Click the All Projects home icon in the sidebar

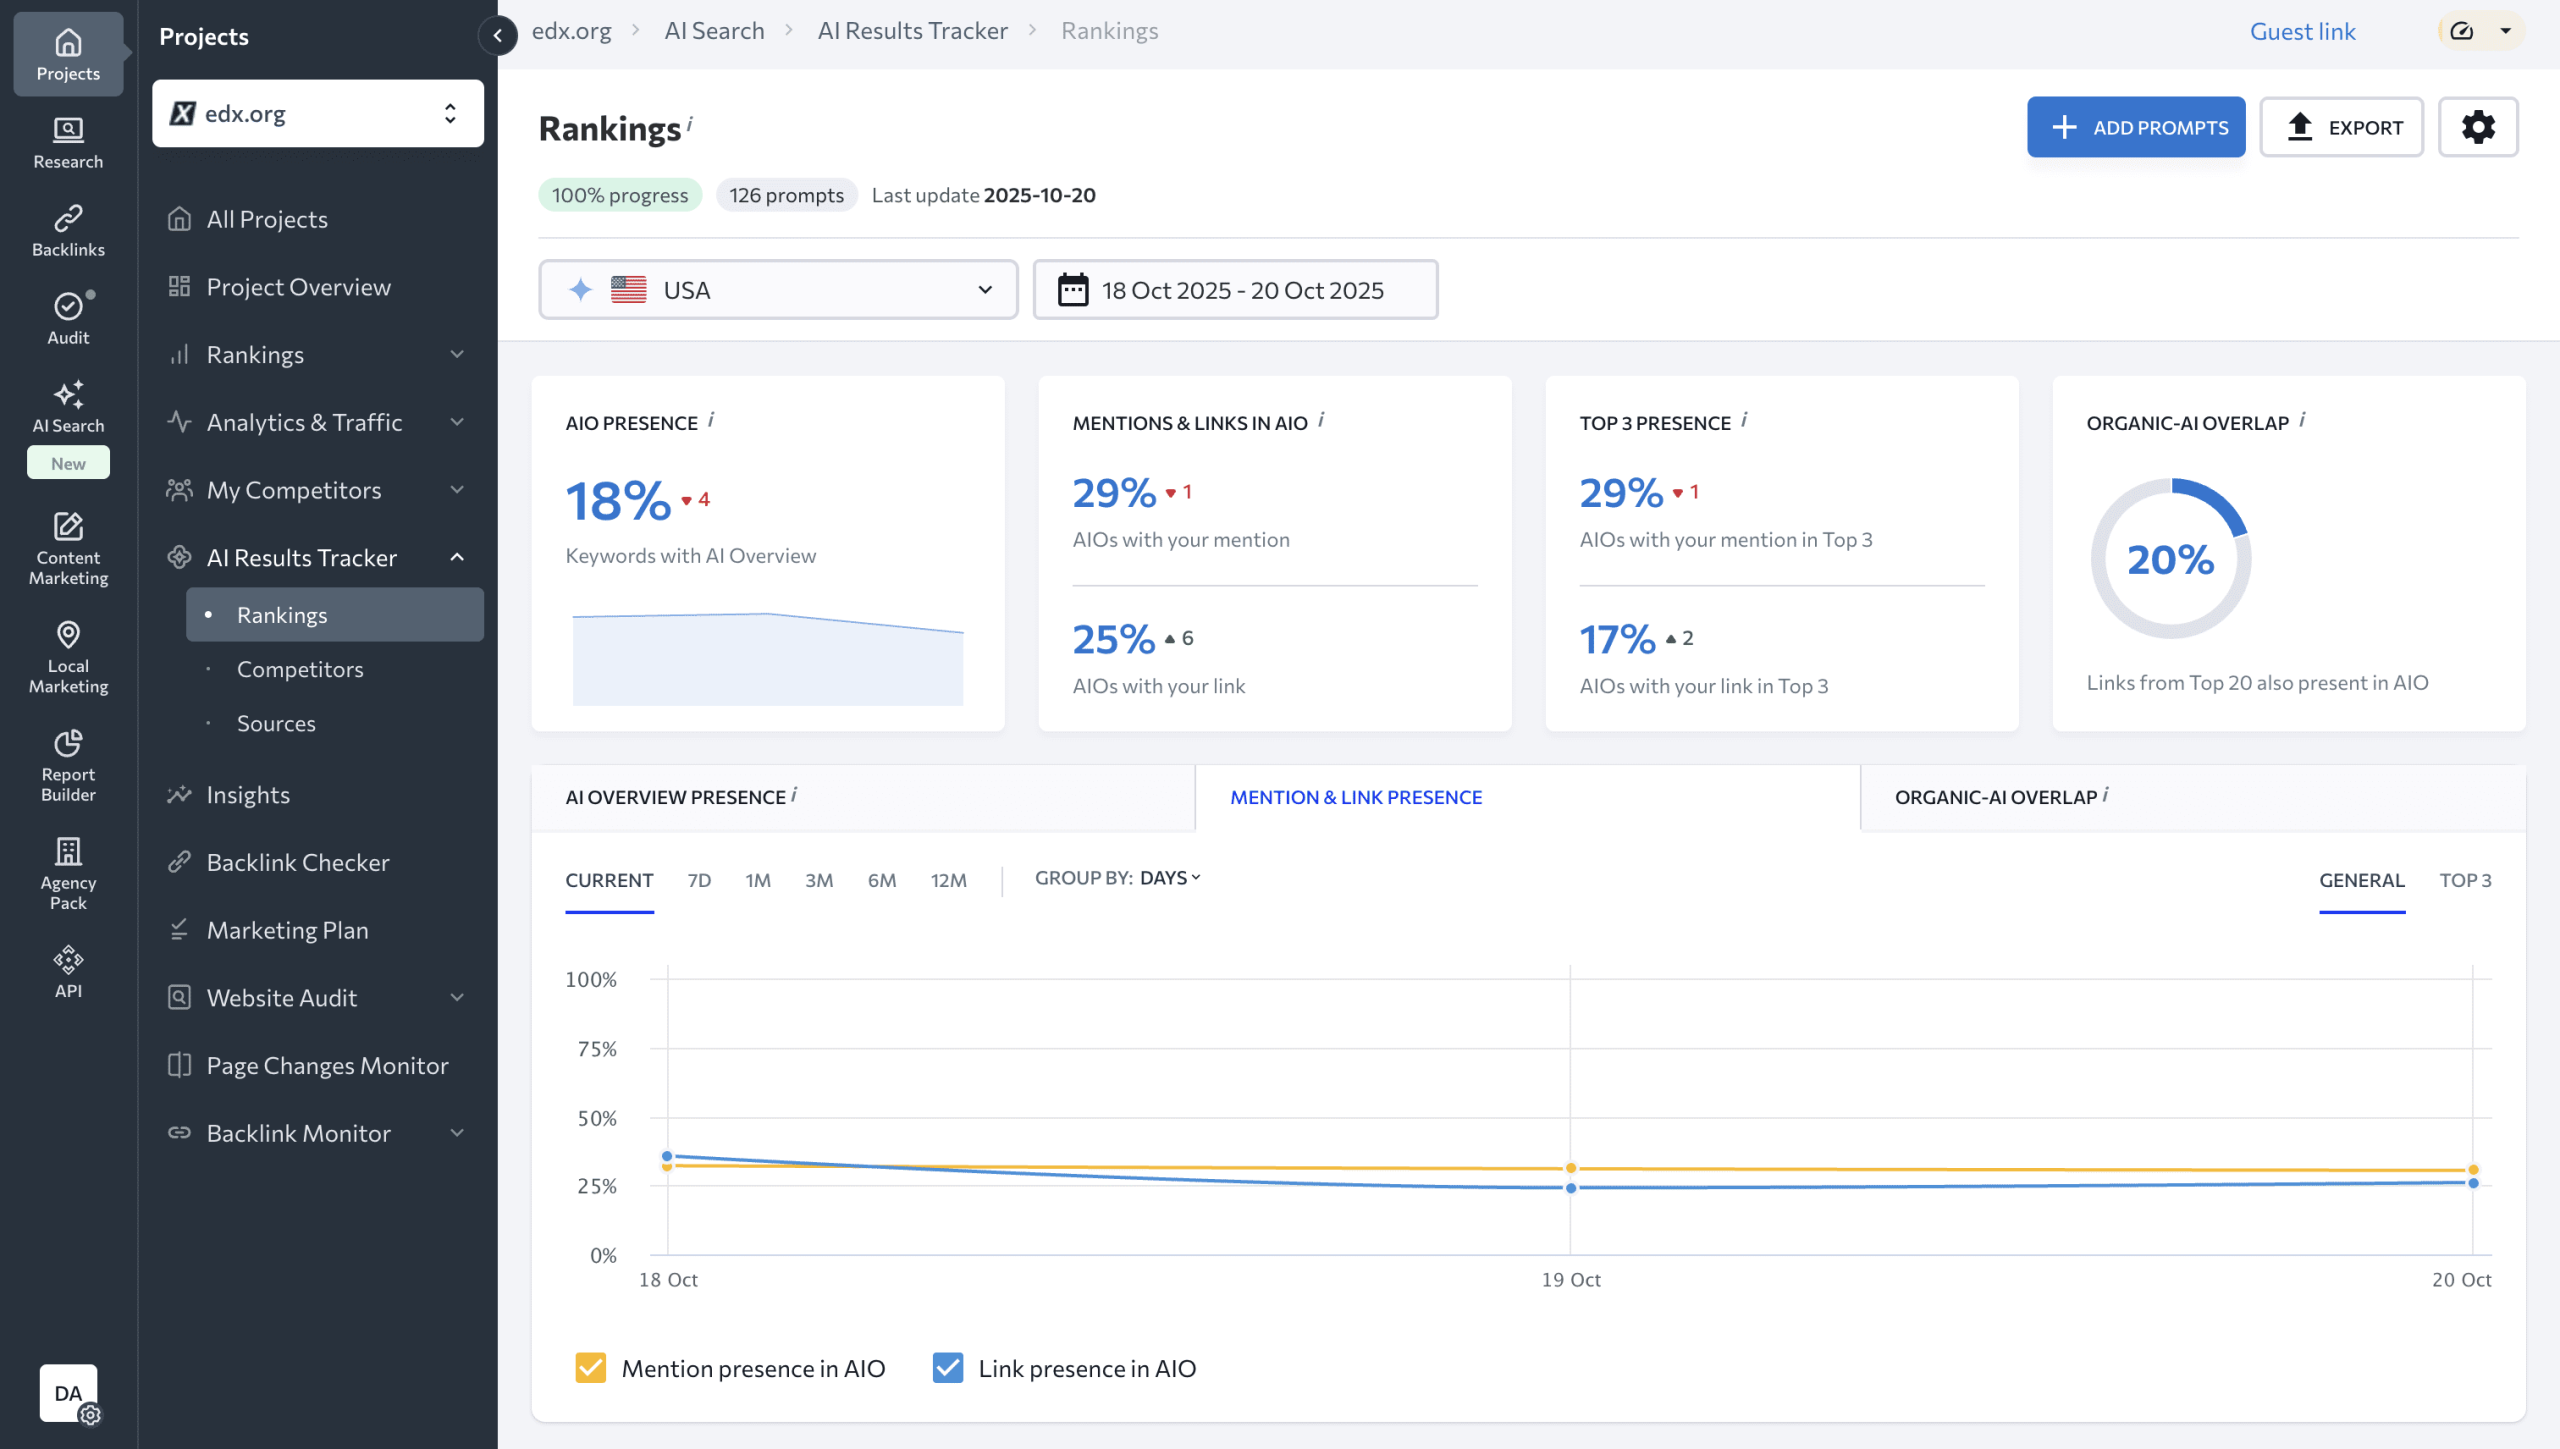(179, 219)
